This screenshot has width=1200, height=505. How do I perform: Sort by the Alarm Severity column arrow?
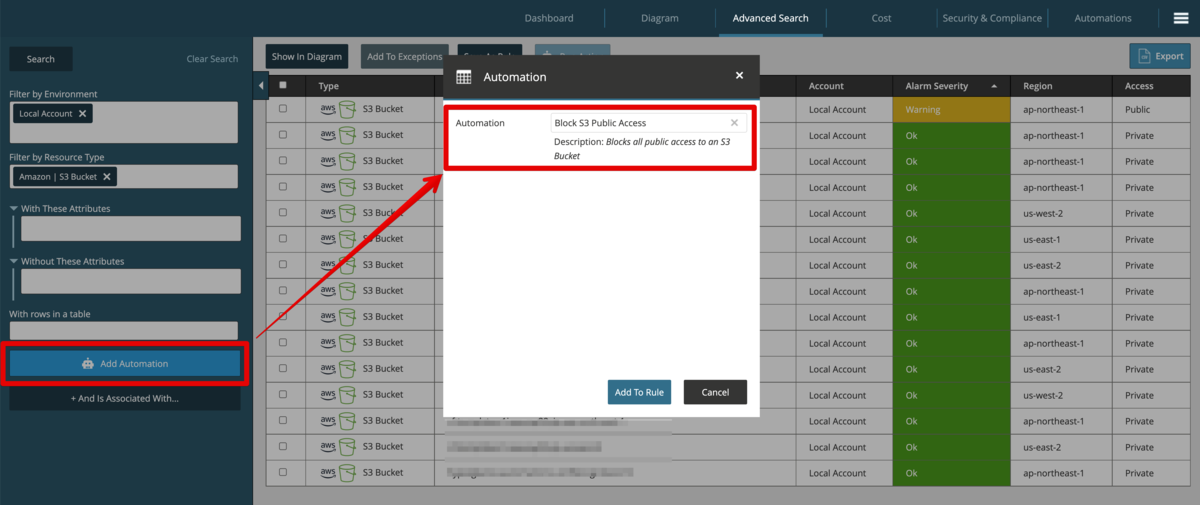pyautogui.click(x=994, y=86)
